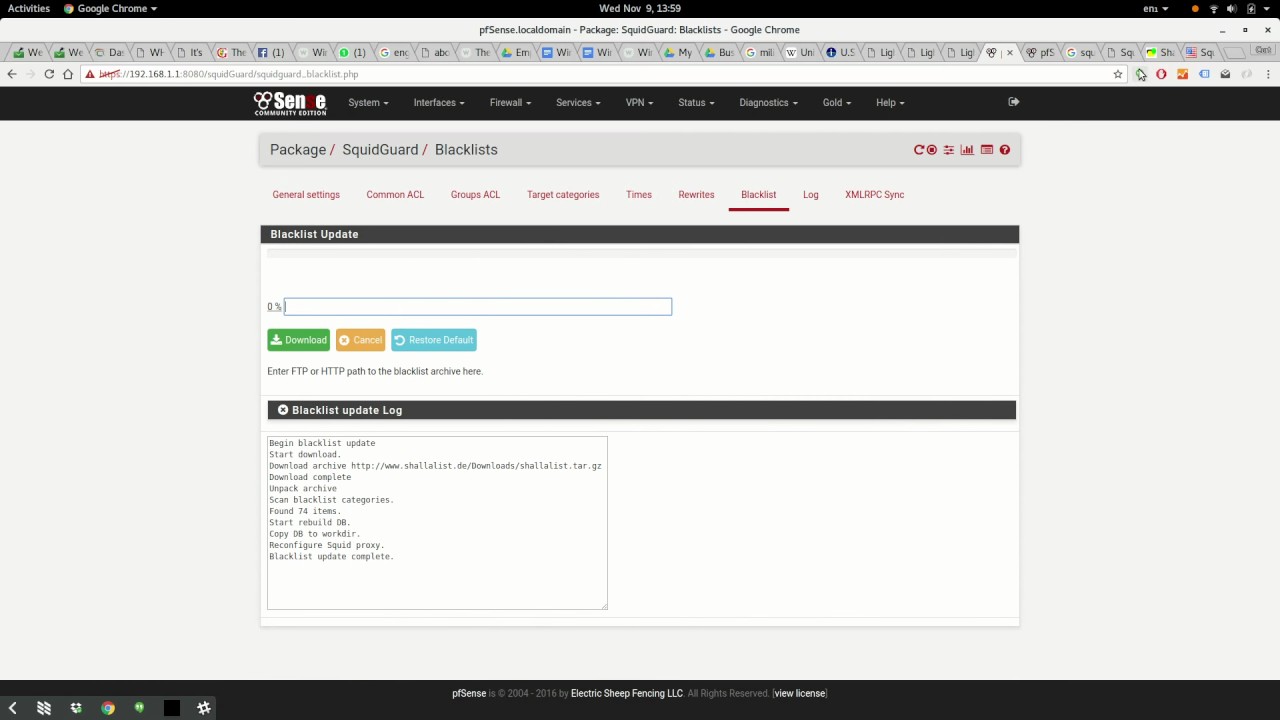The height and width of the screenshot is (720, 1280).
Task: Click the orange Cancel button
Action: coord(360,340)
